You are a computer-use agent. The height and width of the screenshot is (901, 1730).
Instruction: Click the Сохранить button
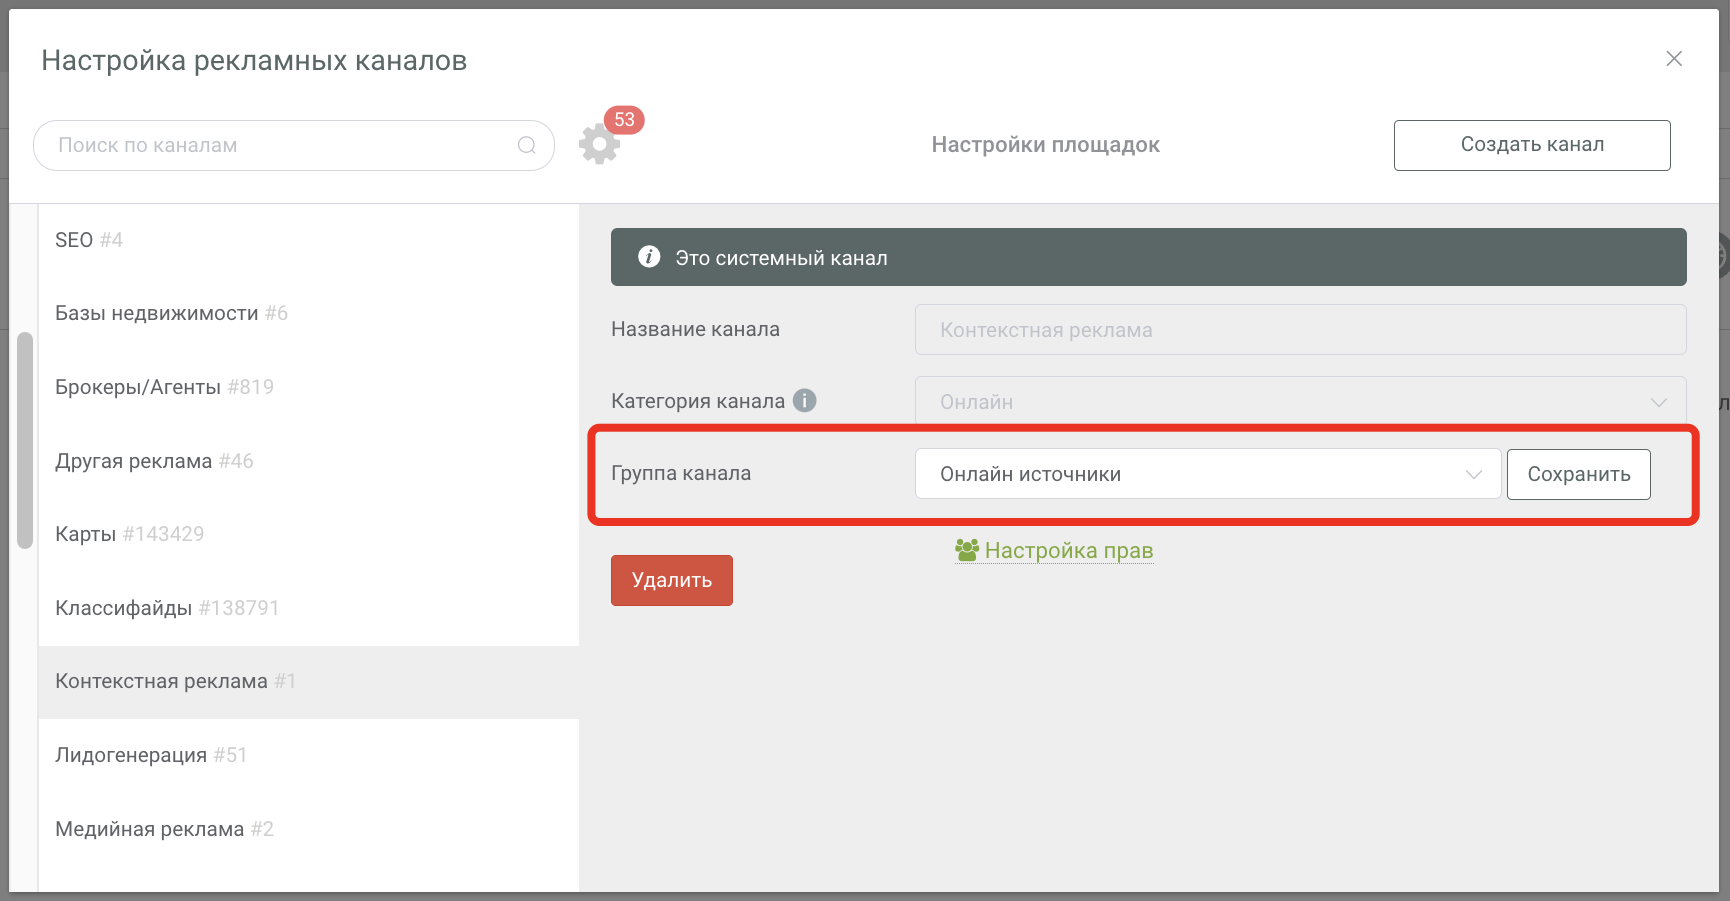click(1578, 474)
